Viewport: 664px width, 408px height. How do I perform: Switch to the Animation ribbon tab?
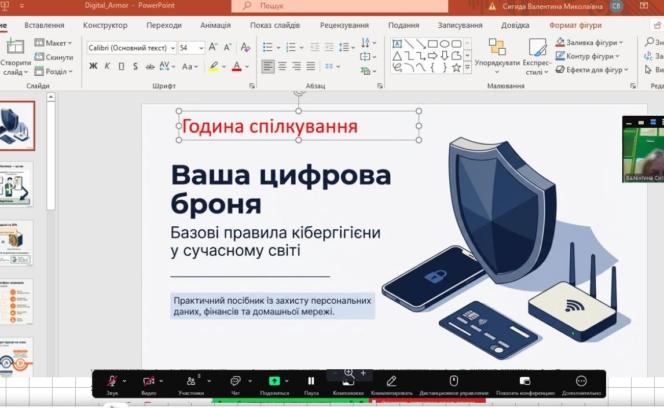(214, 24)
